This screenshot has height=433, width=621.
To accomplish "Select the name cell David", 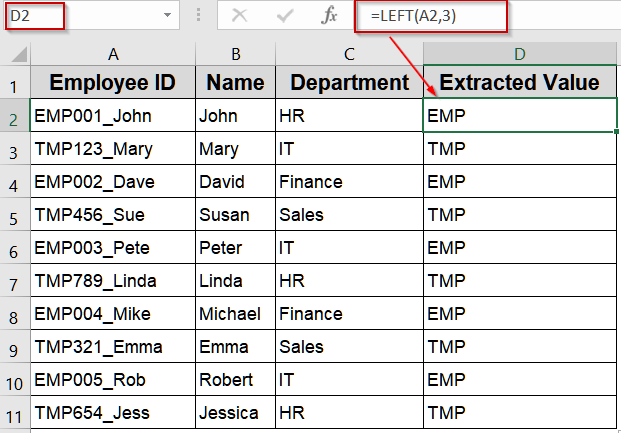I will coord(236,181).
